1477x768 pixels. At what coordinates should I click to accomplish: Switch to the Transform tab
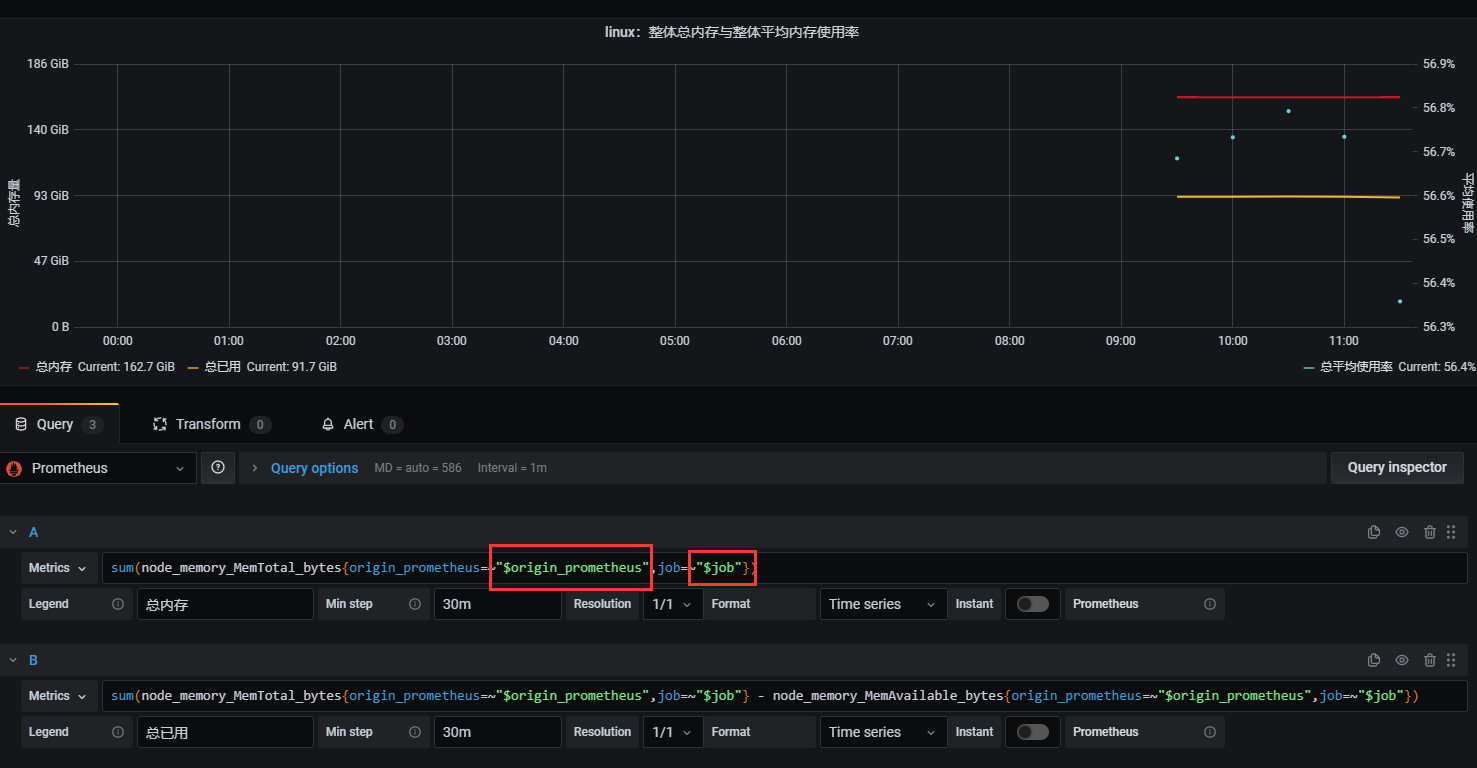pyautogui.click(x=211, y=424)
